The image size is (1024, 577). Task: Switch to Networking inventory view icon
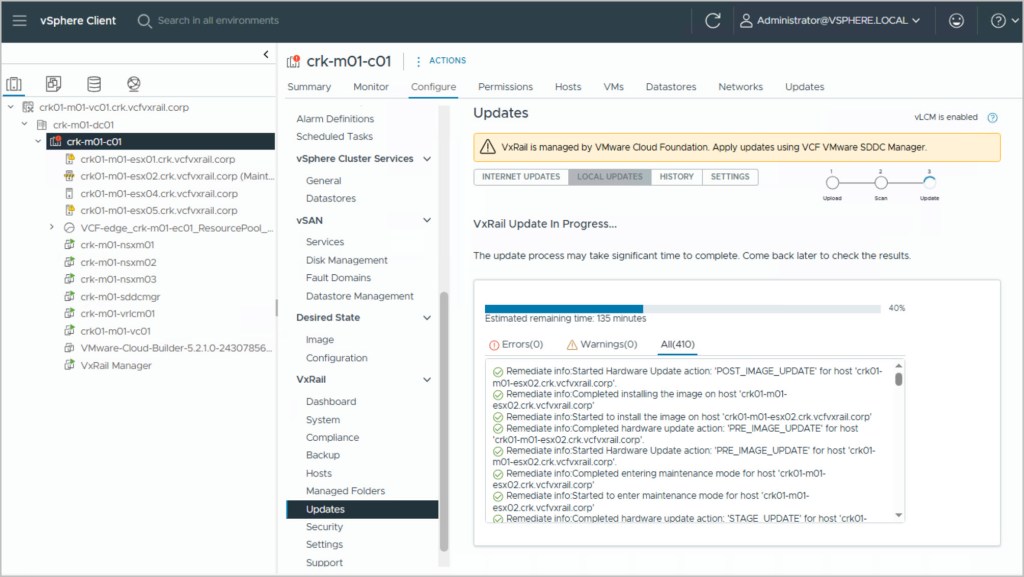tap(133, 84)
